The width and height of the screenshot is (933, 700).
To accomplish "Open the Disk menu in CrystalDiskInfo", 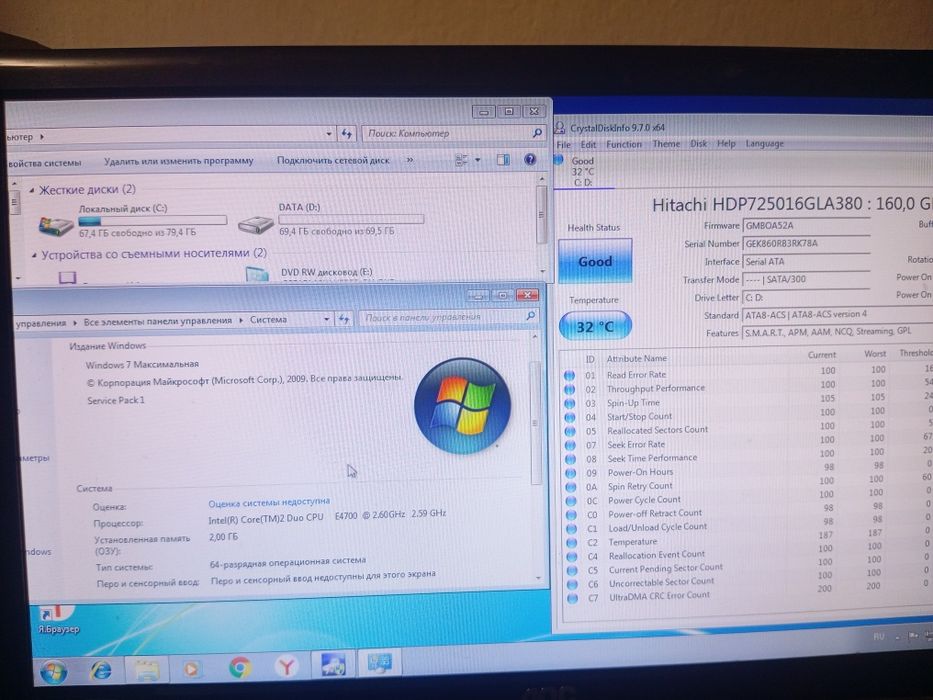I will pos(699,143).
